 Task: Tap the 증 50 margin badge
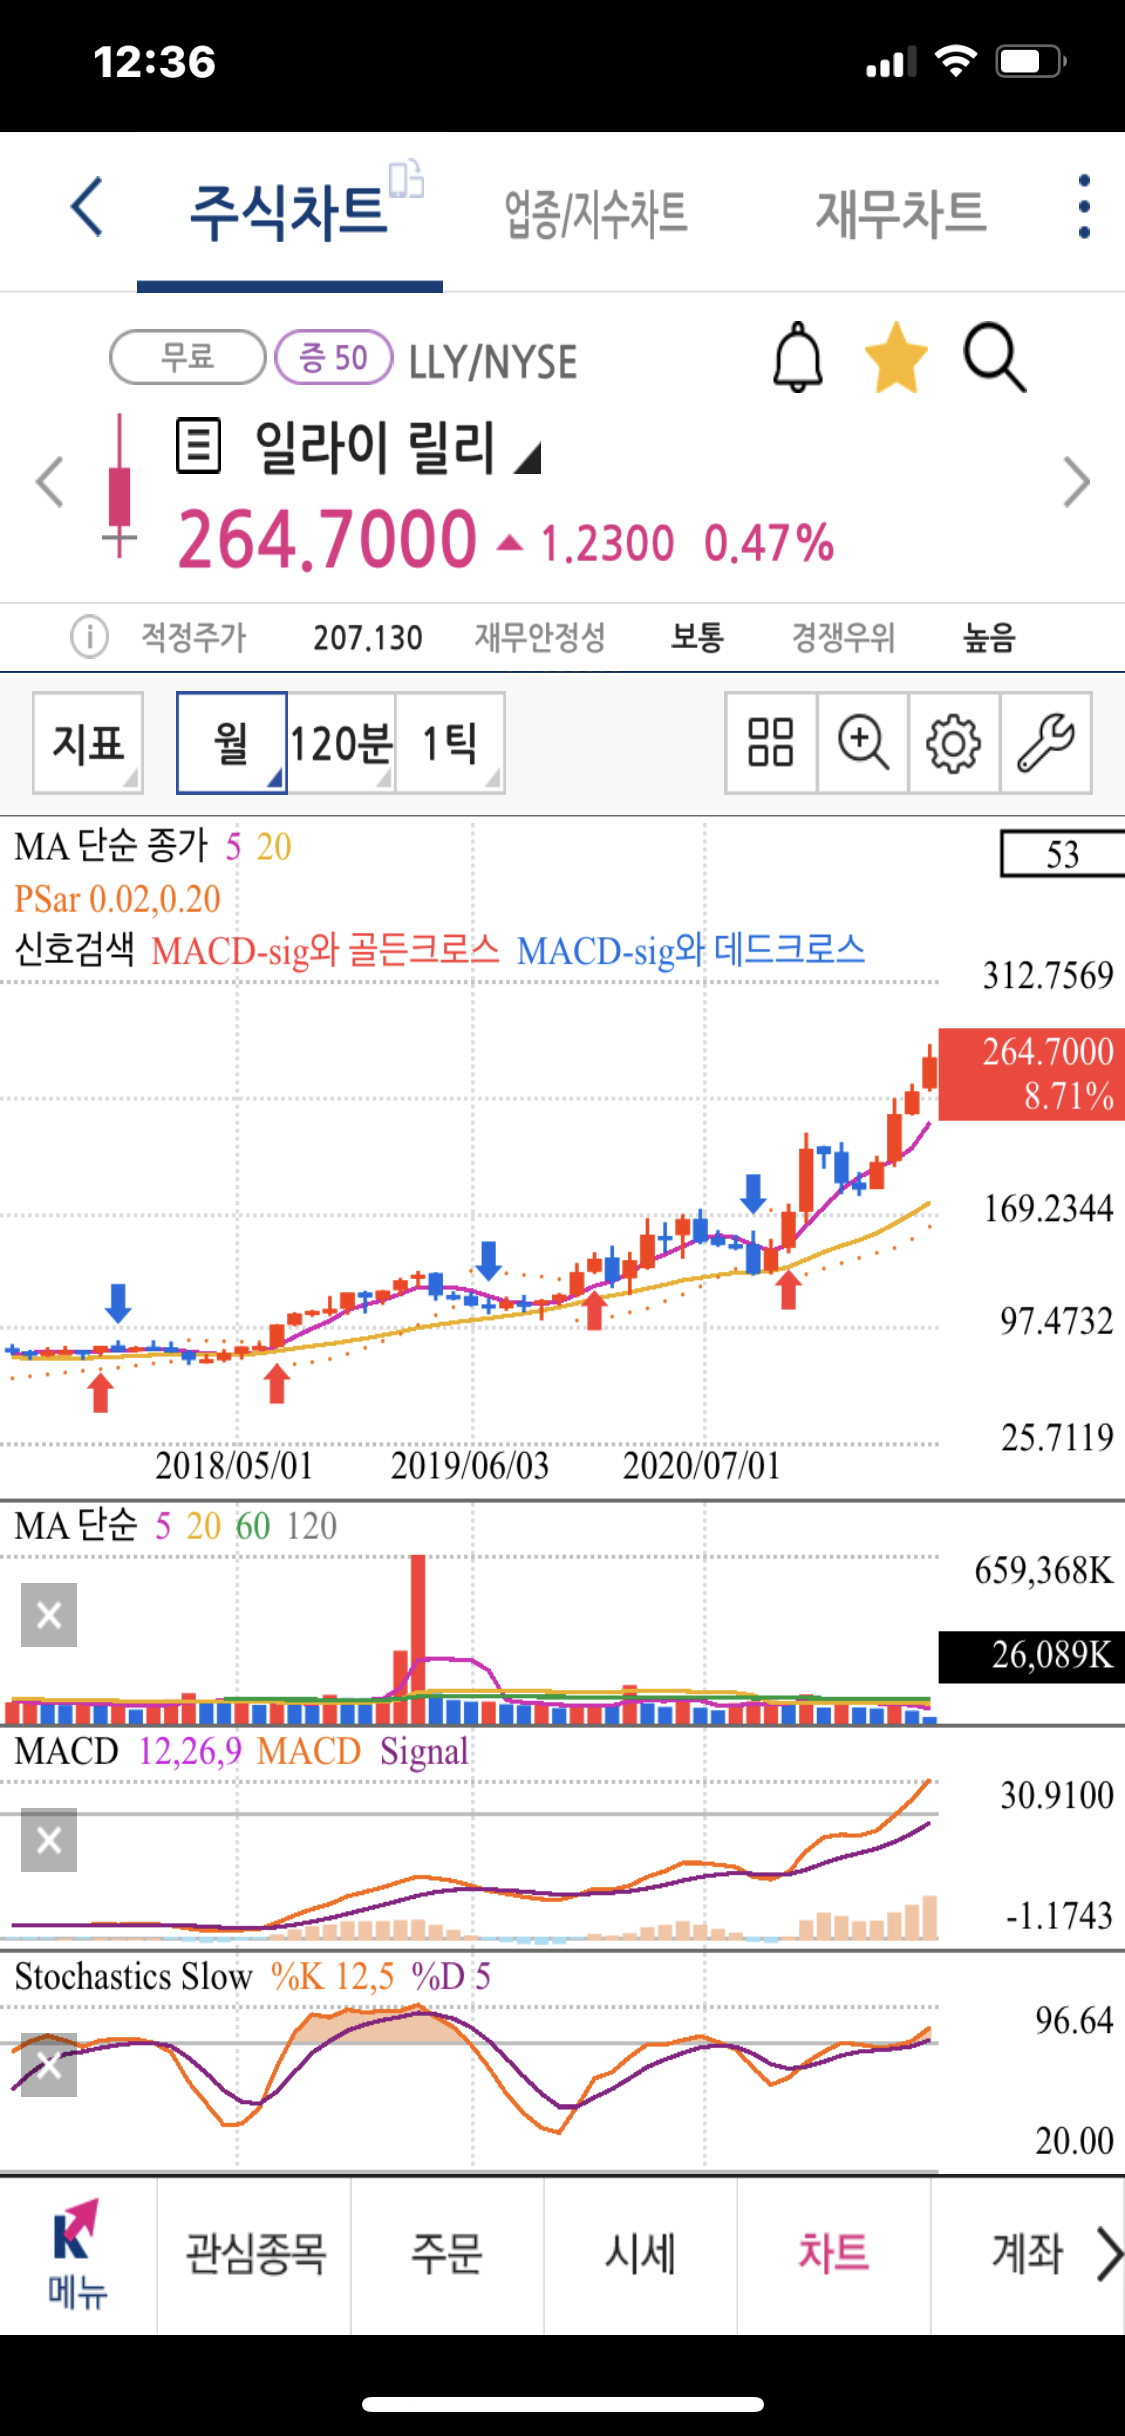[x=333, y=357]
